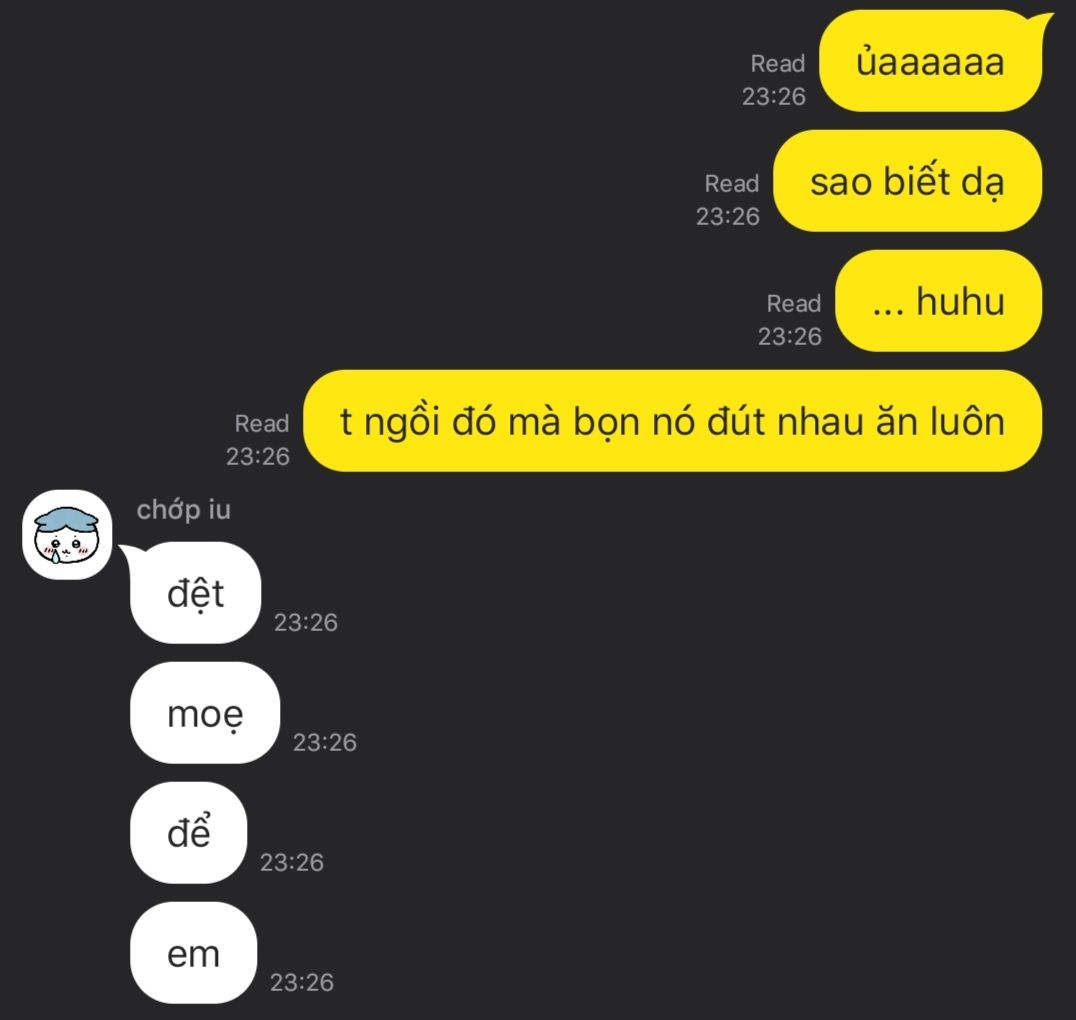Select the ủaaaaaa message bubble

pos(931,61)
